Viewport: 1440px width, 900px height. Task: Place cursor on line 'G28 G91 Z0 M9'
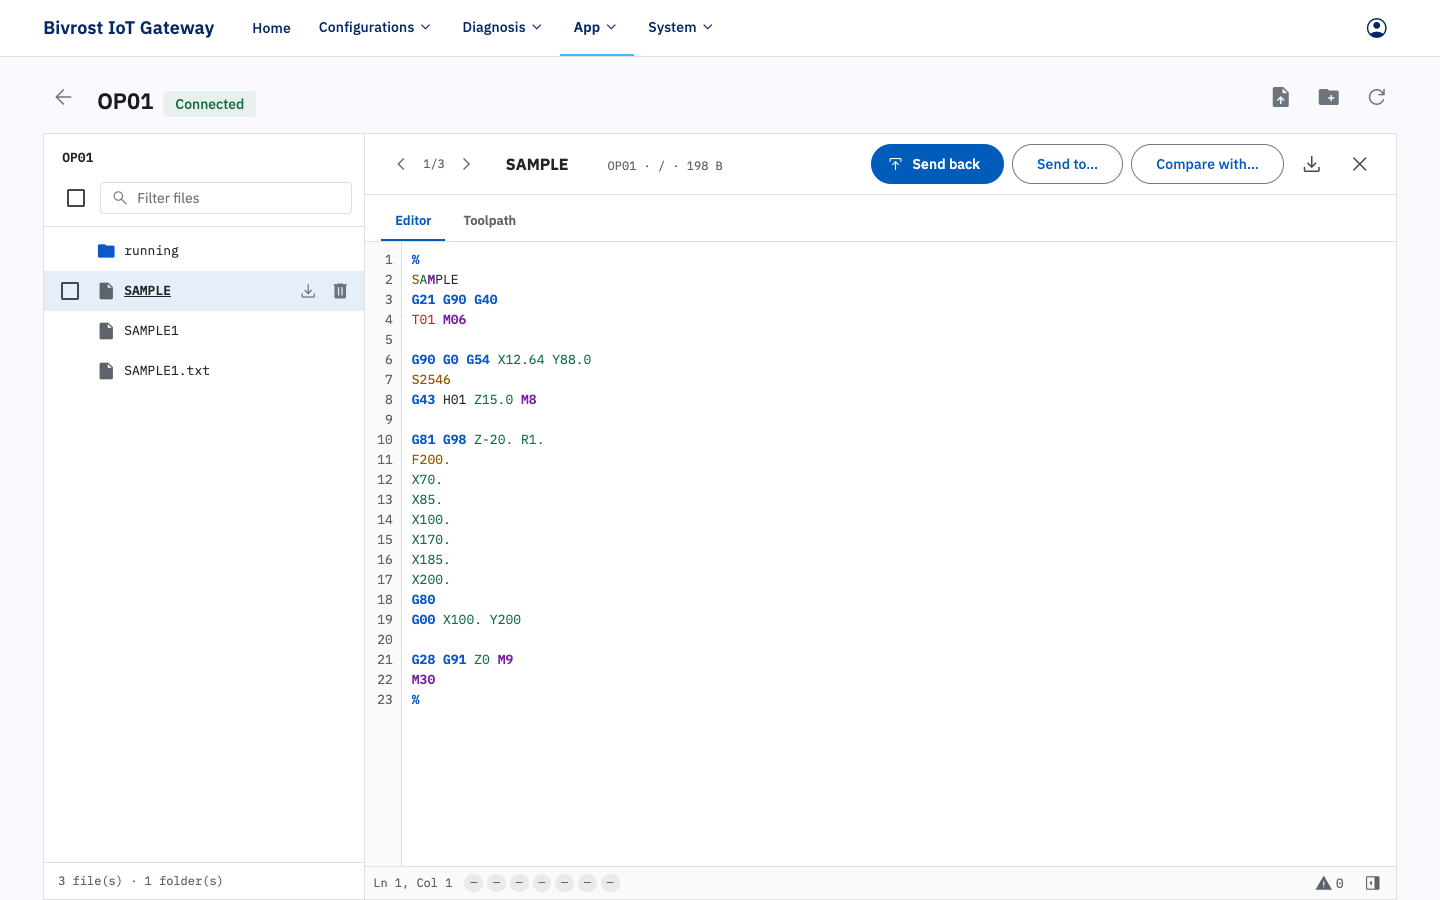pos(462,660)
